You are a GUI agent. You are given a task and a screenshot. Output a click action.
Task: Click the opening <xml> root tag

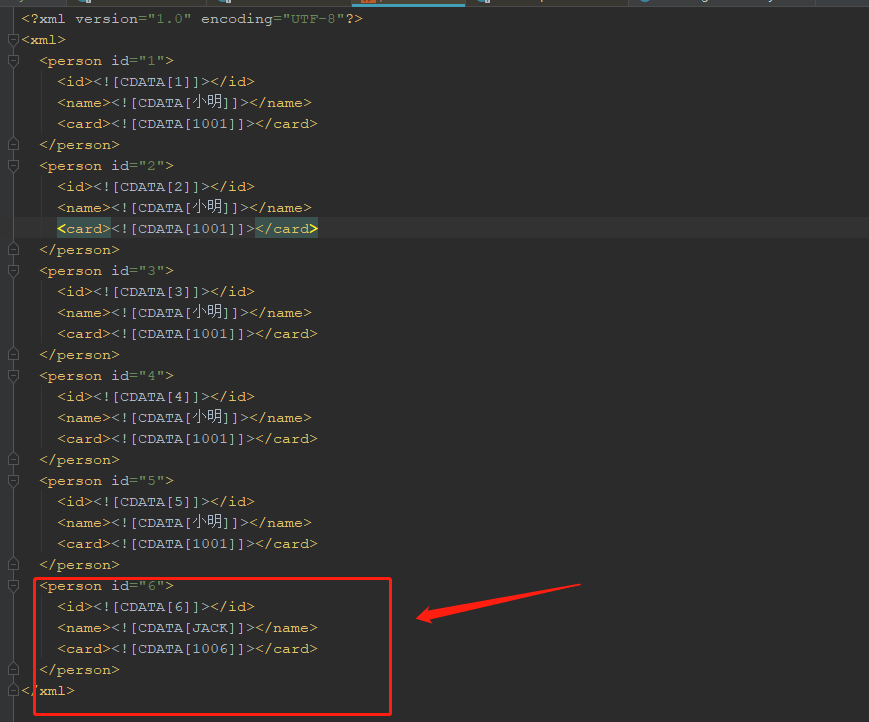(43, 40)
